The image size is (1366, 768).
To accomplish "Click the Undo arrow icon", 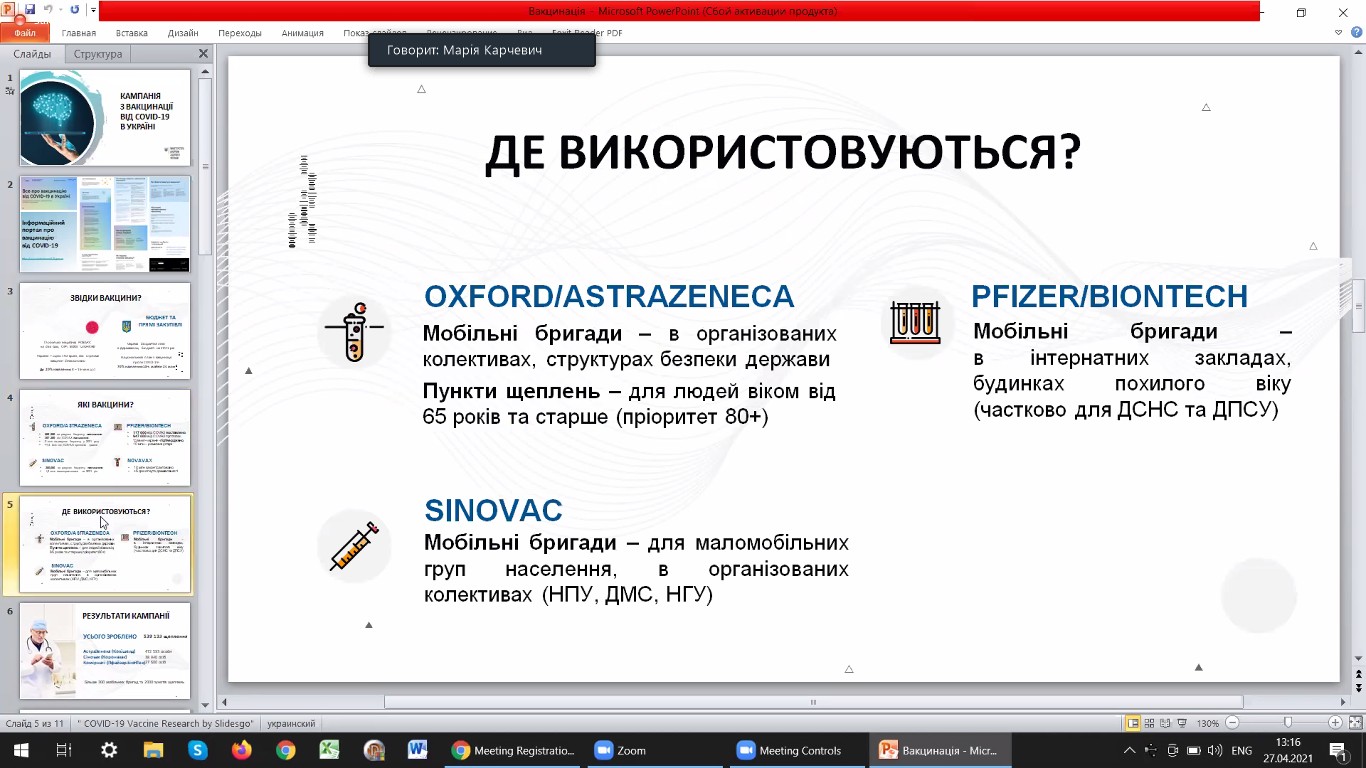I will [x=47, y=10].
